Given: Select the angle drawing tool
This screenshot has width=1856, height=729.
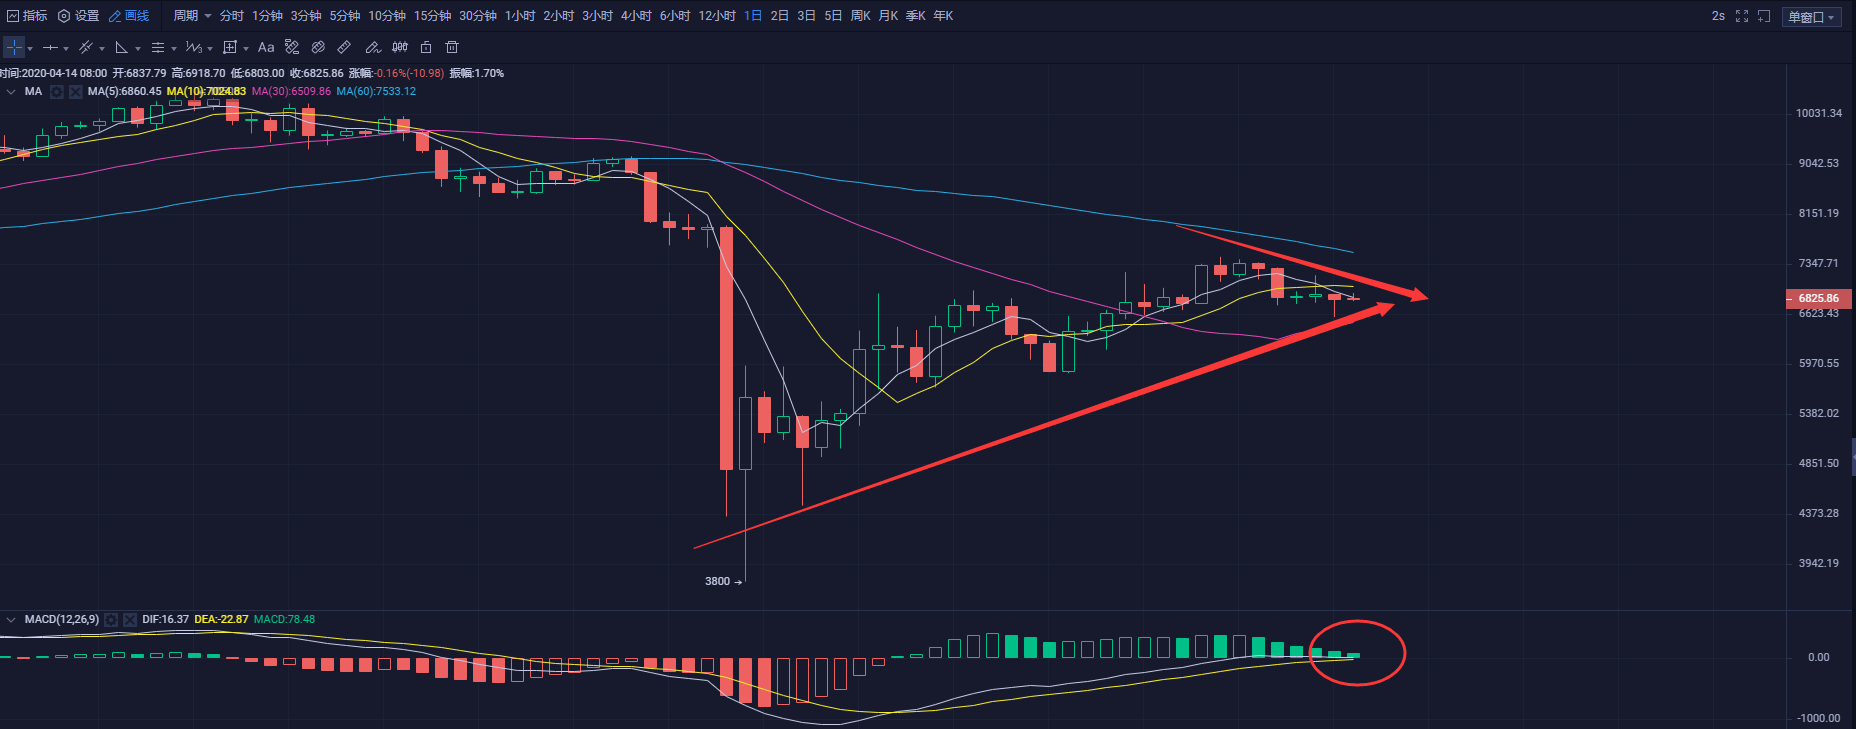Looking at the screenshot, I should (x=122, y=47).
